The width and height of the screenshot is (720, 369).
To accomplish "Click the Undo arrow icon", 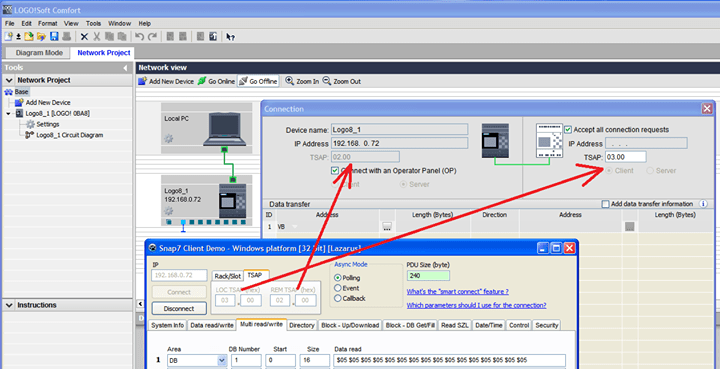I will (x=140, y=37).
